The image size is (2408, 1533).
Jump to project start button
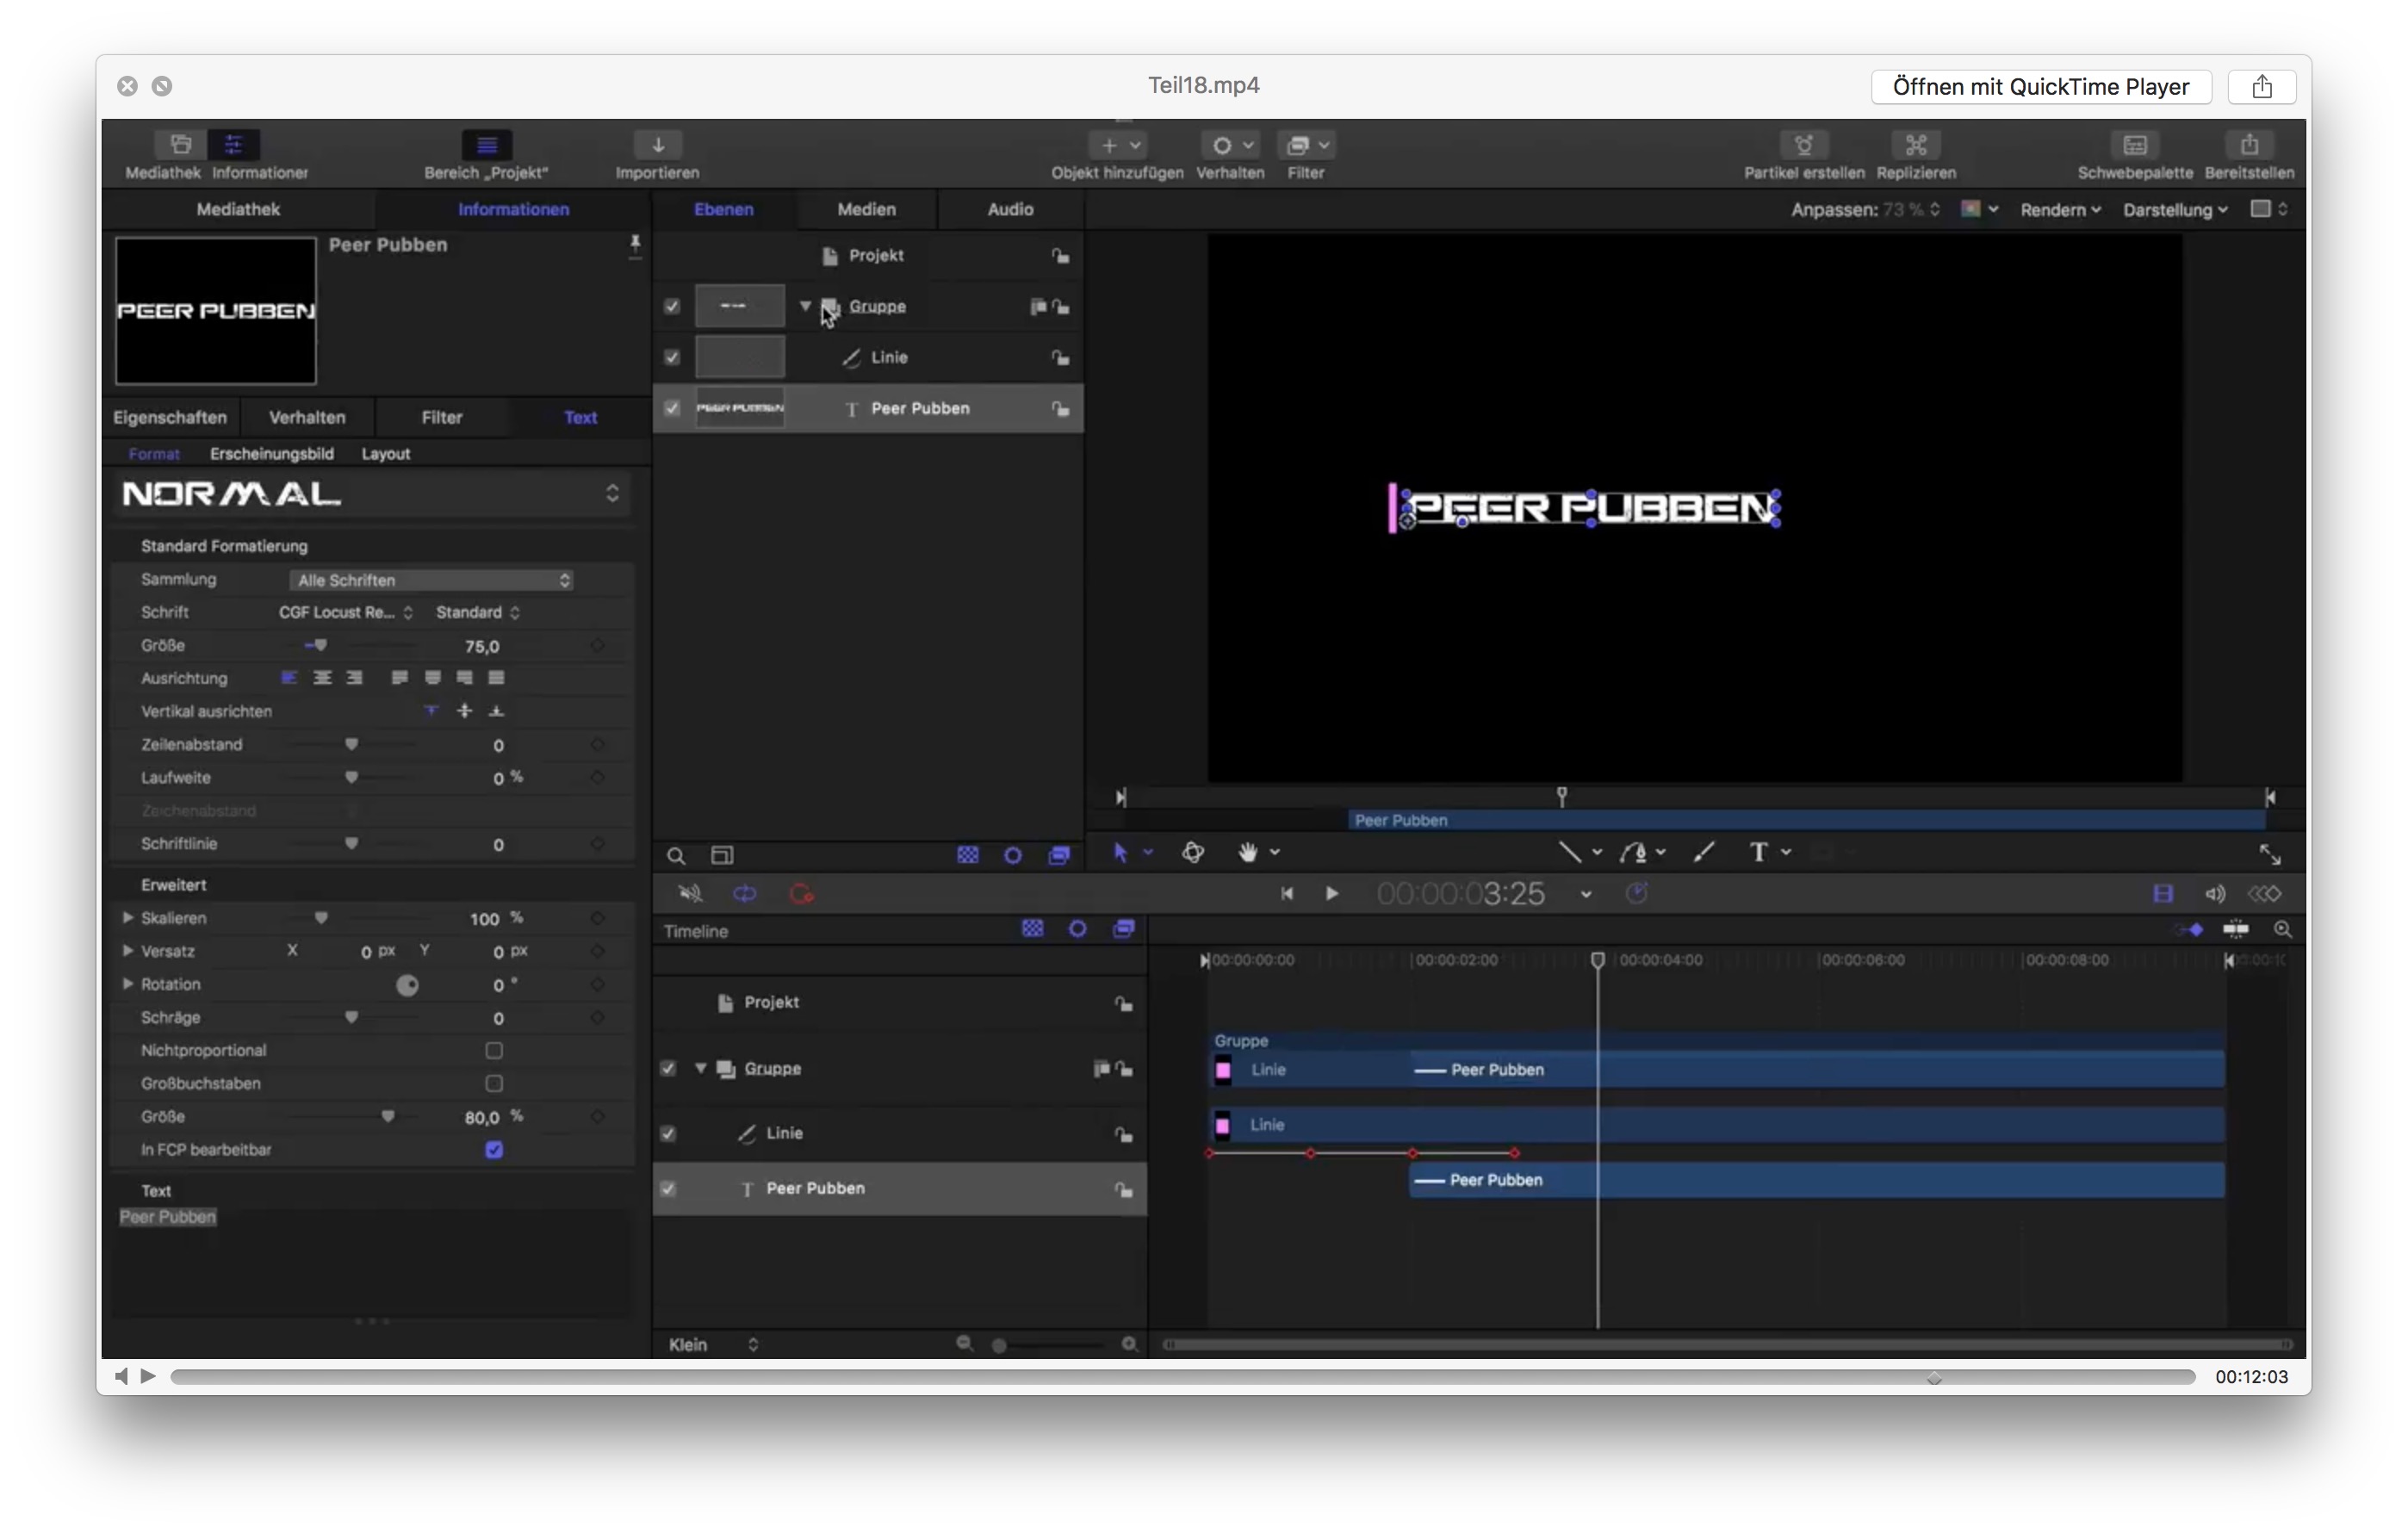point(1287,893)
